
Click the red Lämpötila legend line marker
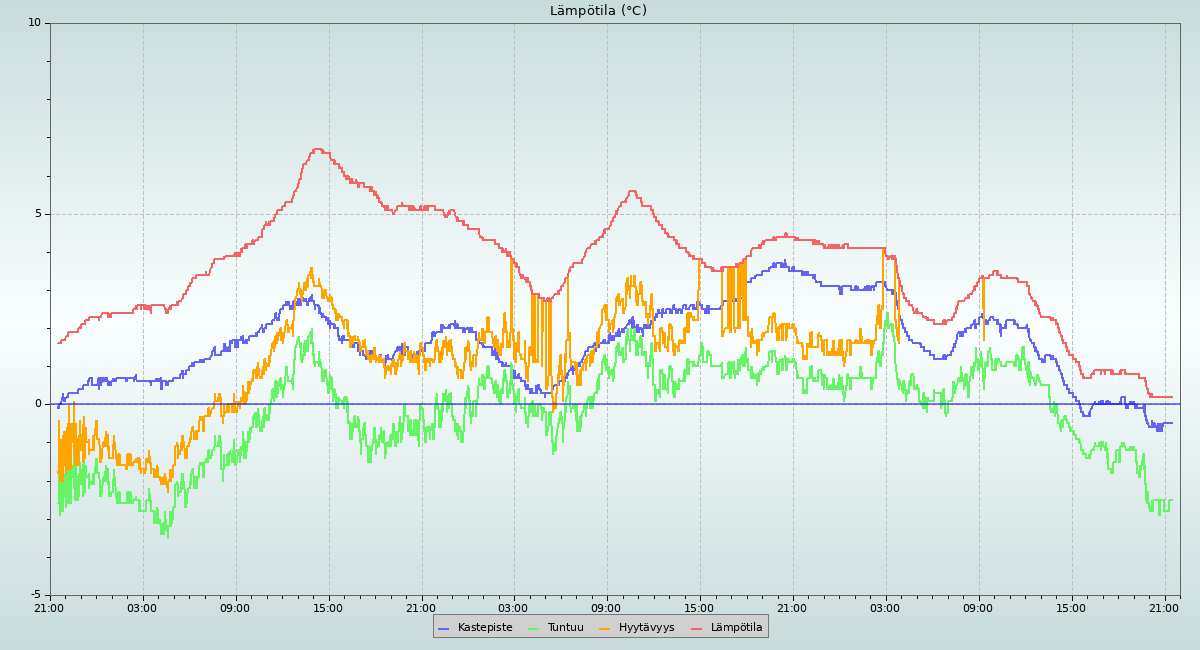click(697, 628)
